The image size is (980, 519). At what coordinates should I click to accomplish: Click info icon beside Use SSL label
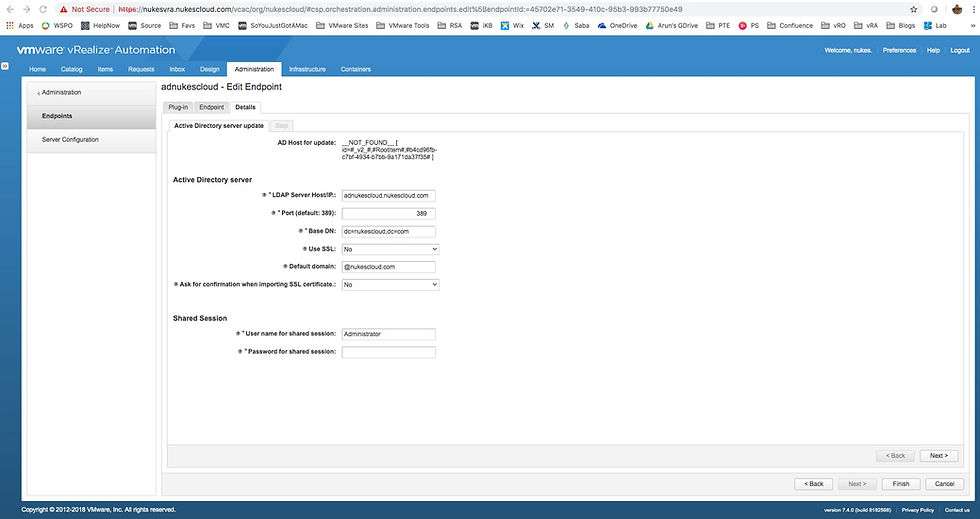point(305,249)
